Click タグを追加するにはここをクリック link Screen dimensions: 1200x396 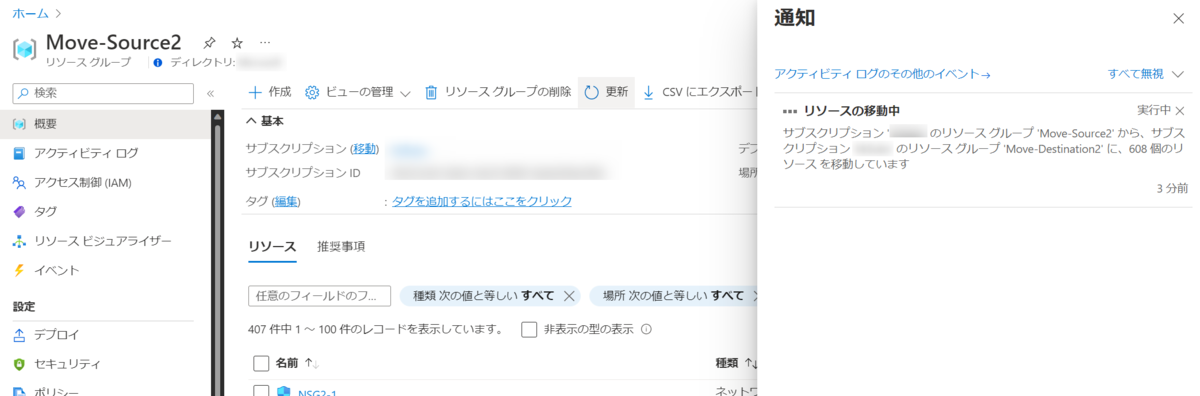click(x=482, y=201)
